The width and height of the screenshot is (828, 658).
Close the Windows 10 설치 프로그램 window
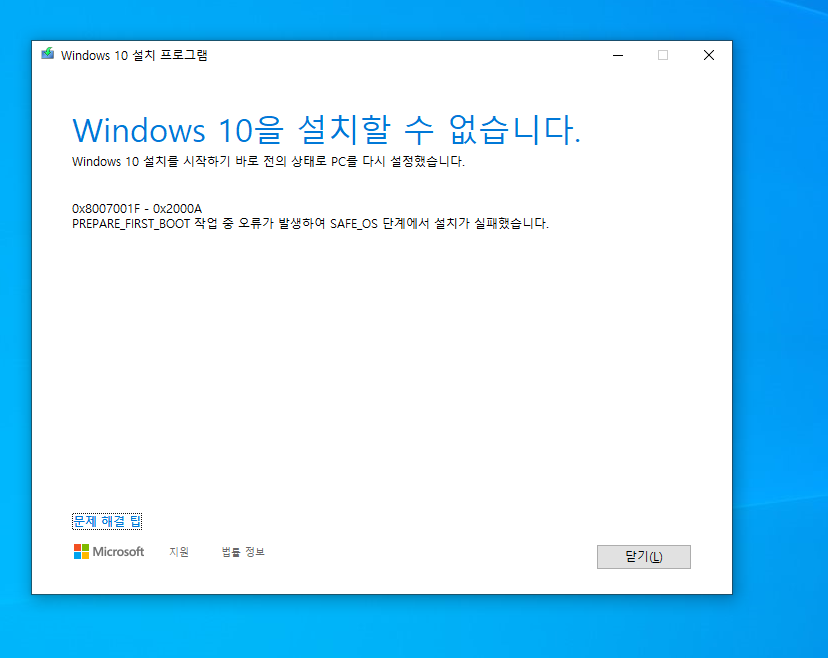pos(709,55)
